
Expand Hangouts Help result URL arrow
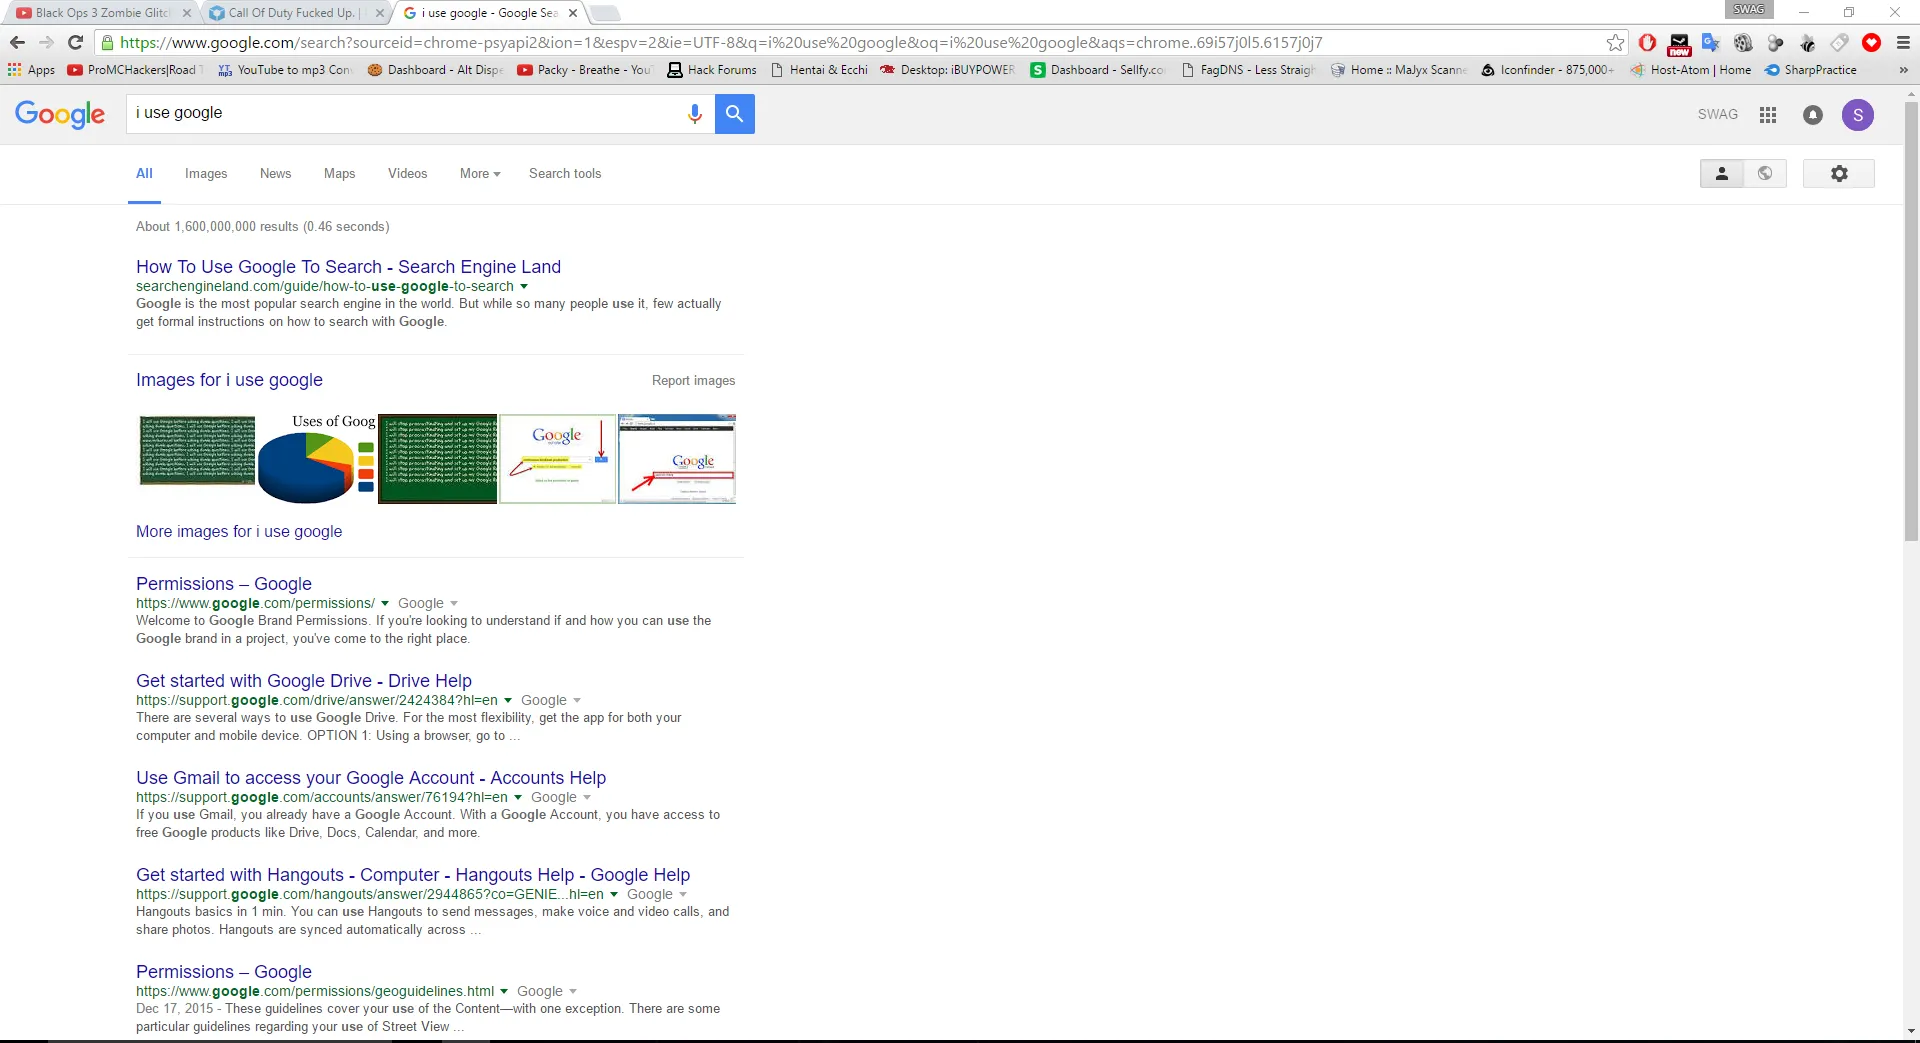pyautogui.click(x=614, y=895)
